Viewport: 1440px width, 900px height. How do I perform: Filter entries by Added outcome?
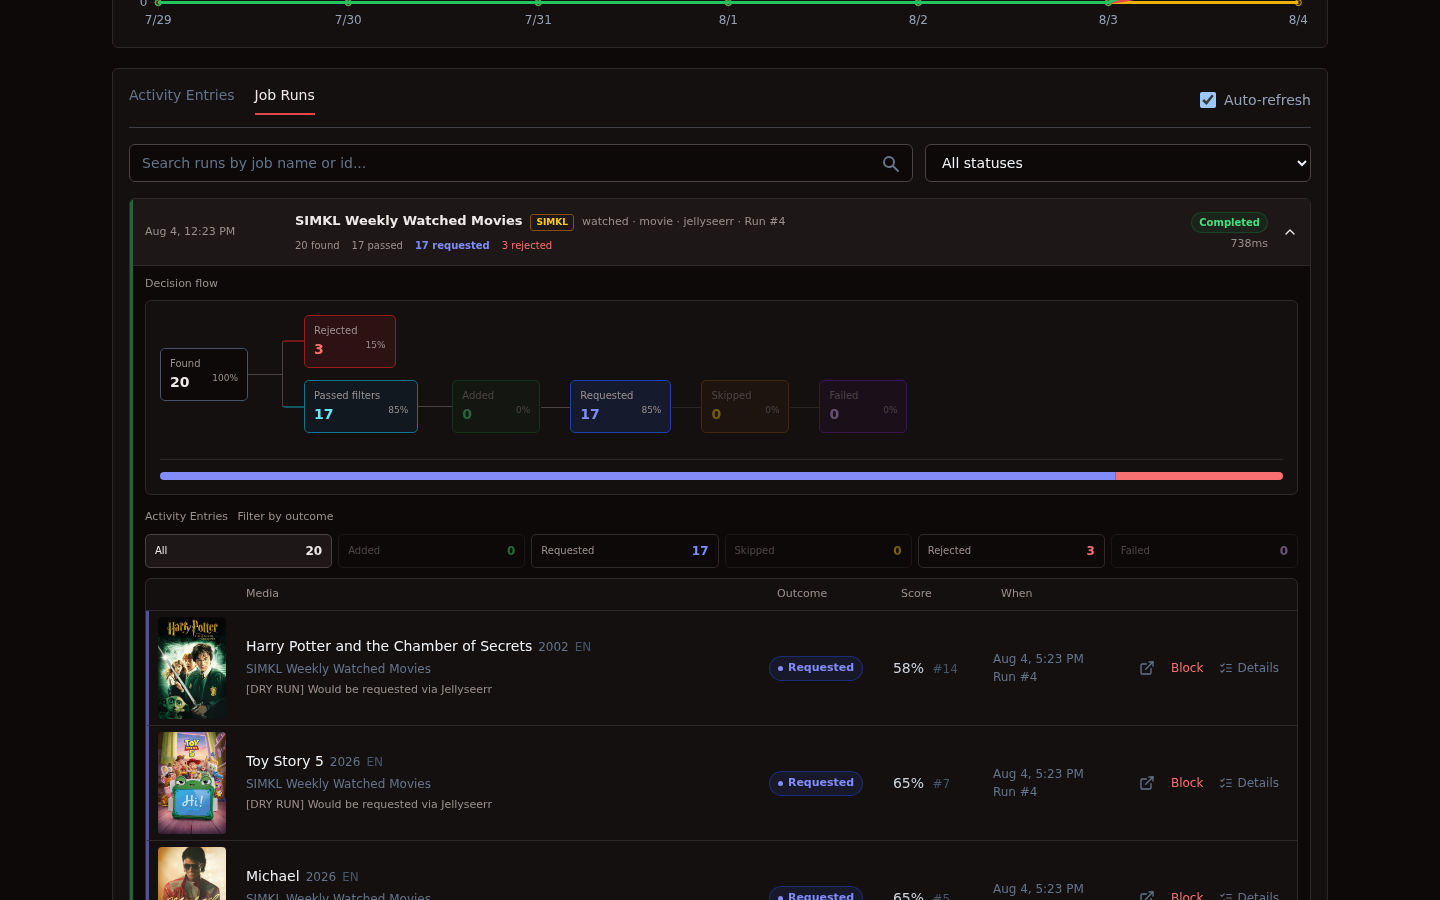click(x=432, y=551)
